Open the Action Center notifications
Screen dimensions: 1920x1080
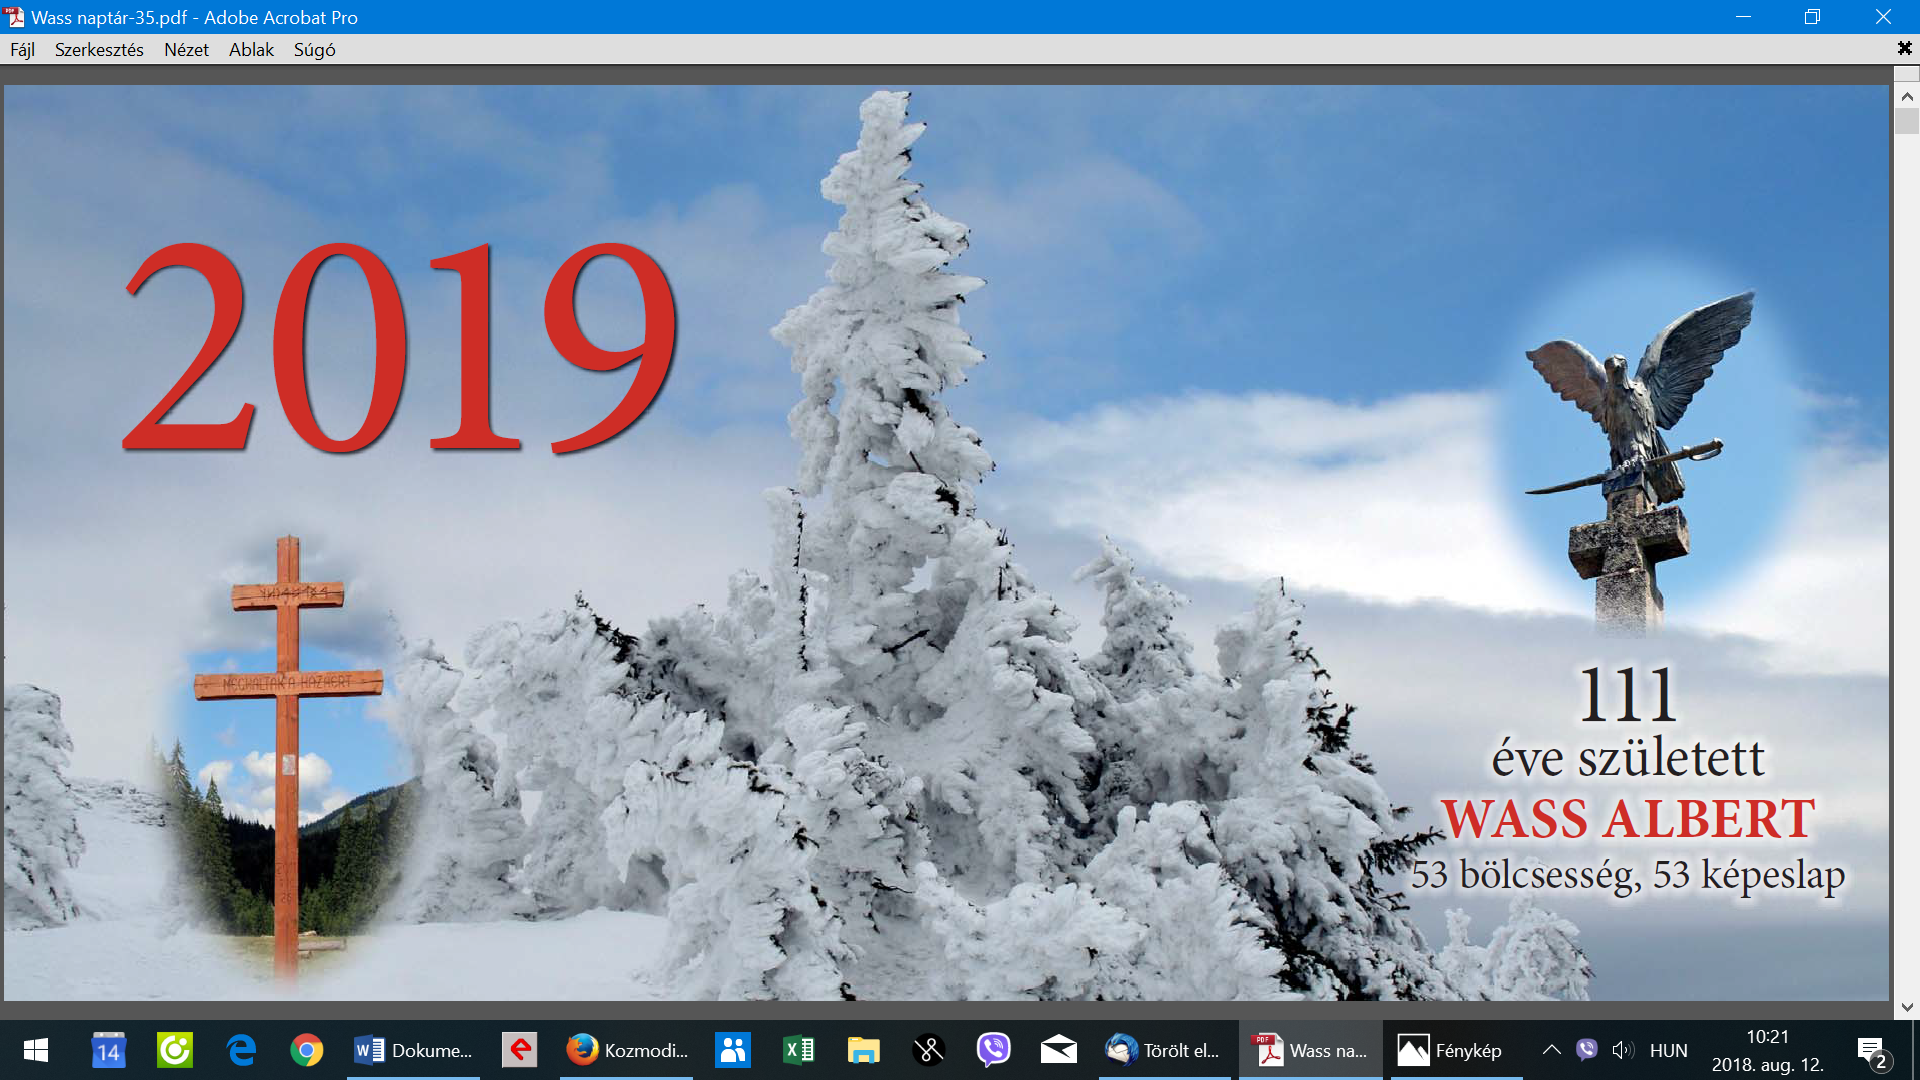[1873, 1051]
